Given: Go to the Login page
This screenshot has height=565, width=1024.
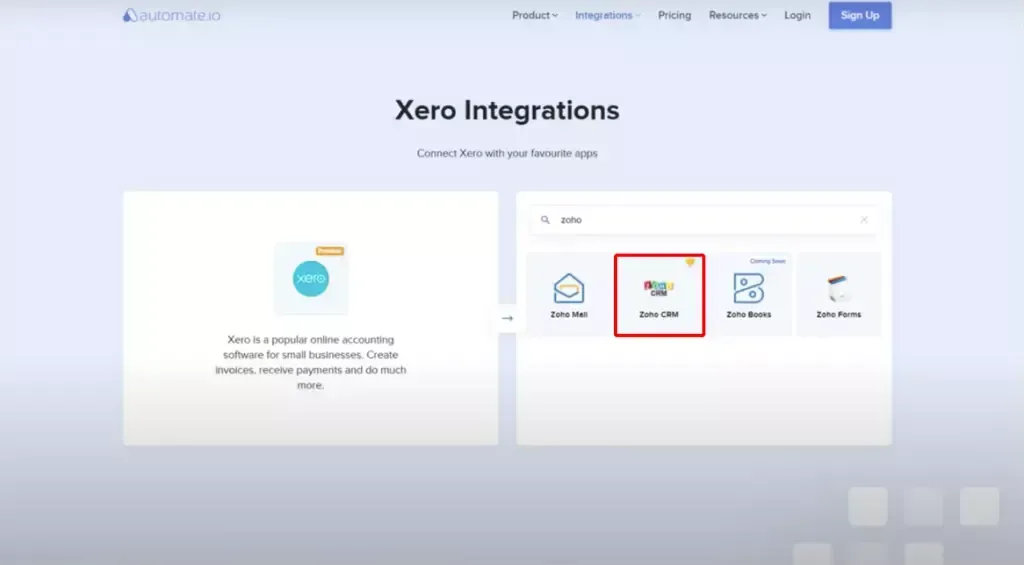Looking at the screenshot, I should pyautogui.click(x=797, y=15).
